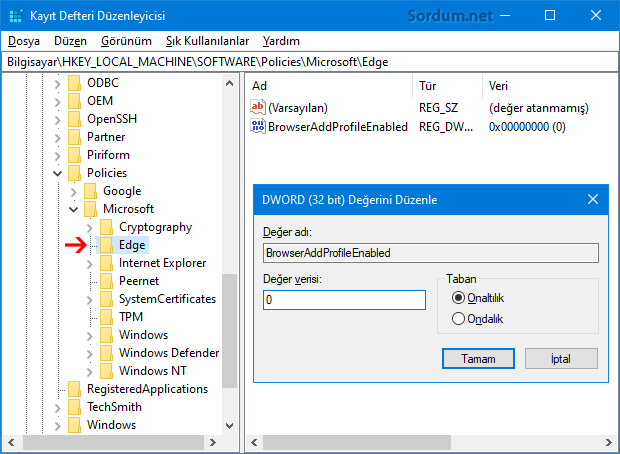The height and width of the screenshot is (454, 620).
Task: Click the Değer verisi input field
Action: tap(344, 300)
